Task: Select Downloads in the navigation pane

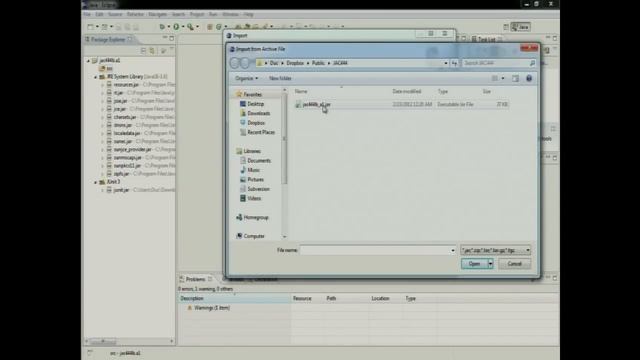Action: click(258, 113)
